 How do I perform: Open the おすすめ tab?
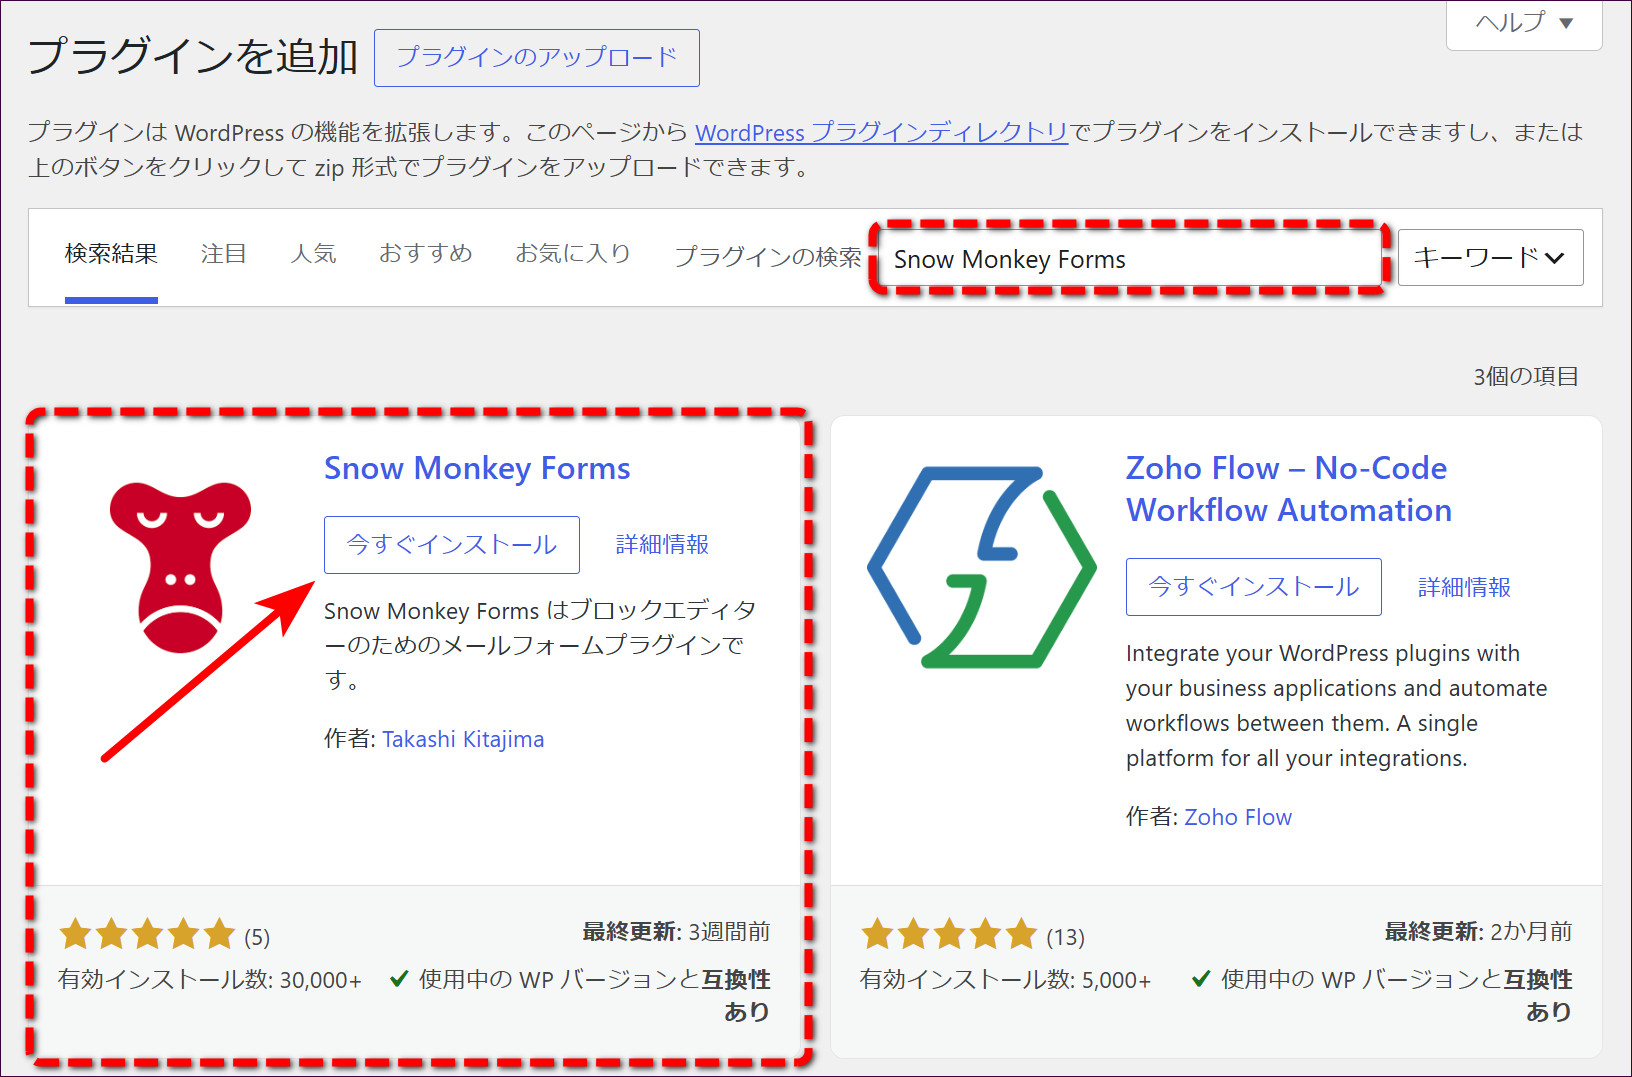[x=426, y=254]
